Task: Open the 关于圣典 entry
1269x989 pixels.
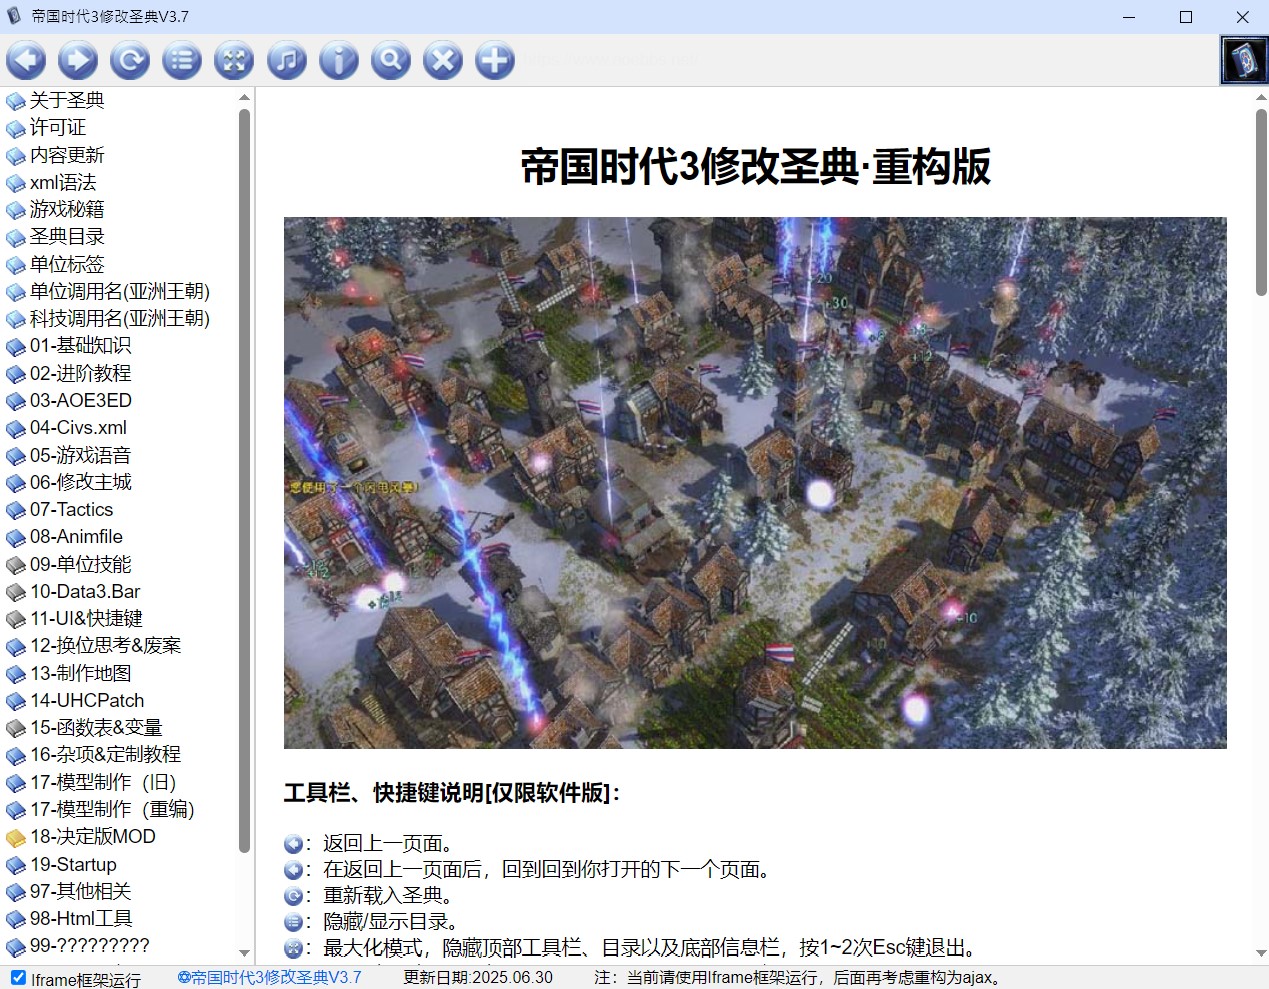Action: [x=67, y=100]
